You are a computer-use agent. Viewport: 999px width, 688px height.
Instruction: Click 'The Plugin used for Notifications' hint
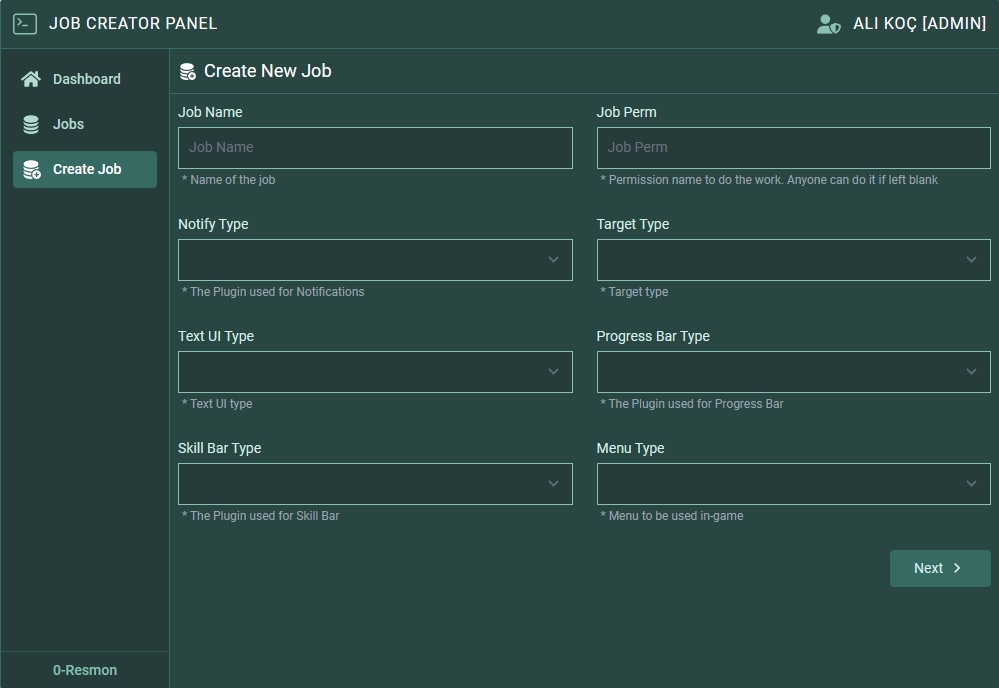[x=273, y=292]
